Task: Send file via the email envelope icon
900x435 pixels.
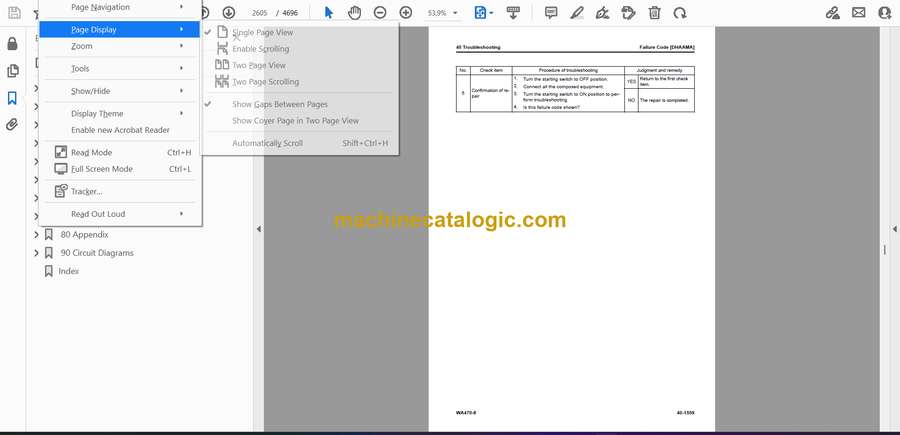Action: [859, 13]
